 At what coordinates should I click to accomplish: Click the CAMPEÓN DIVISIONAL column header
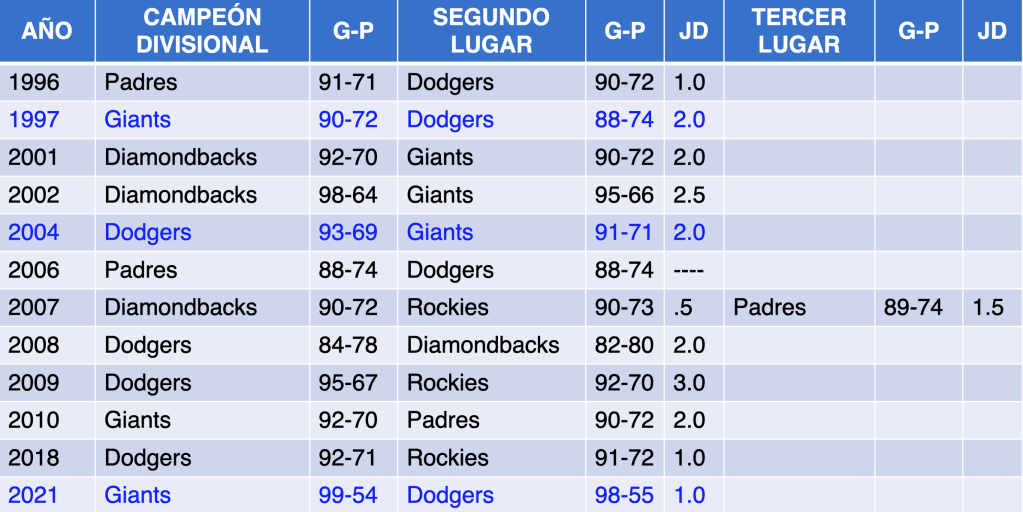point(202,31)
